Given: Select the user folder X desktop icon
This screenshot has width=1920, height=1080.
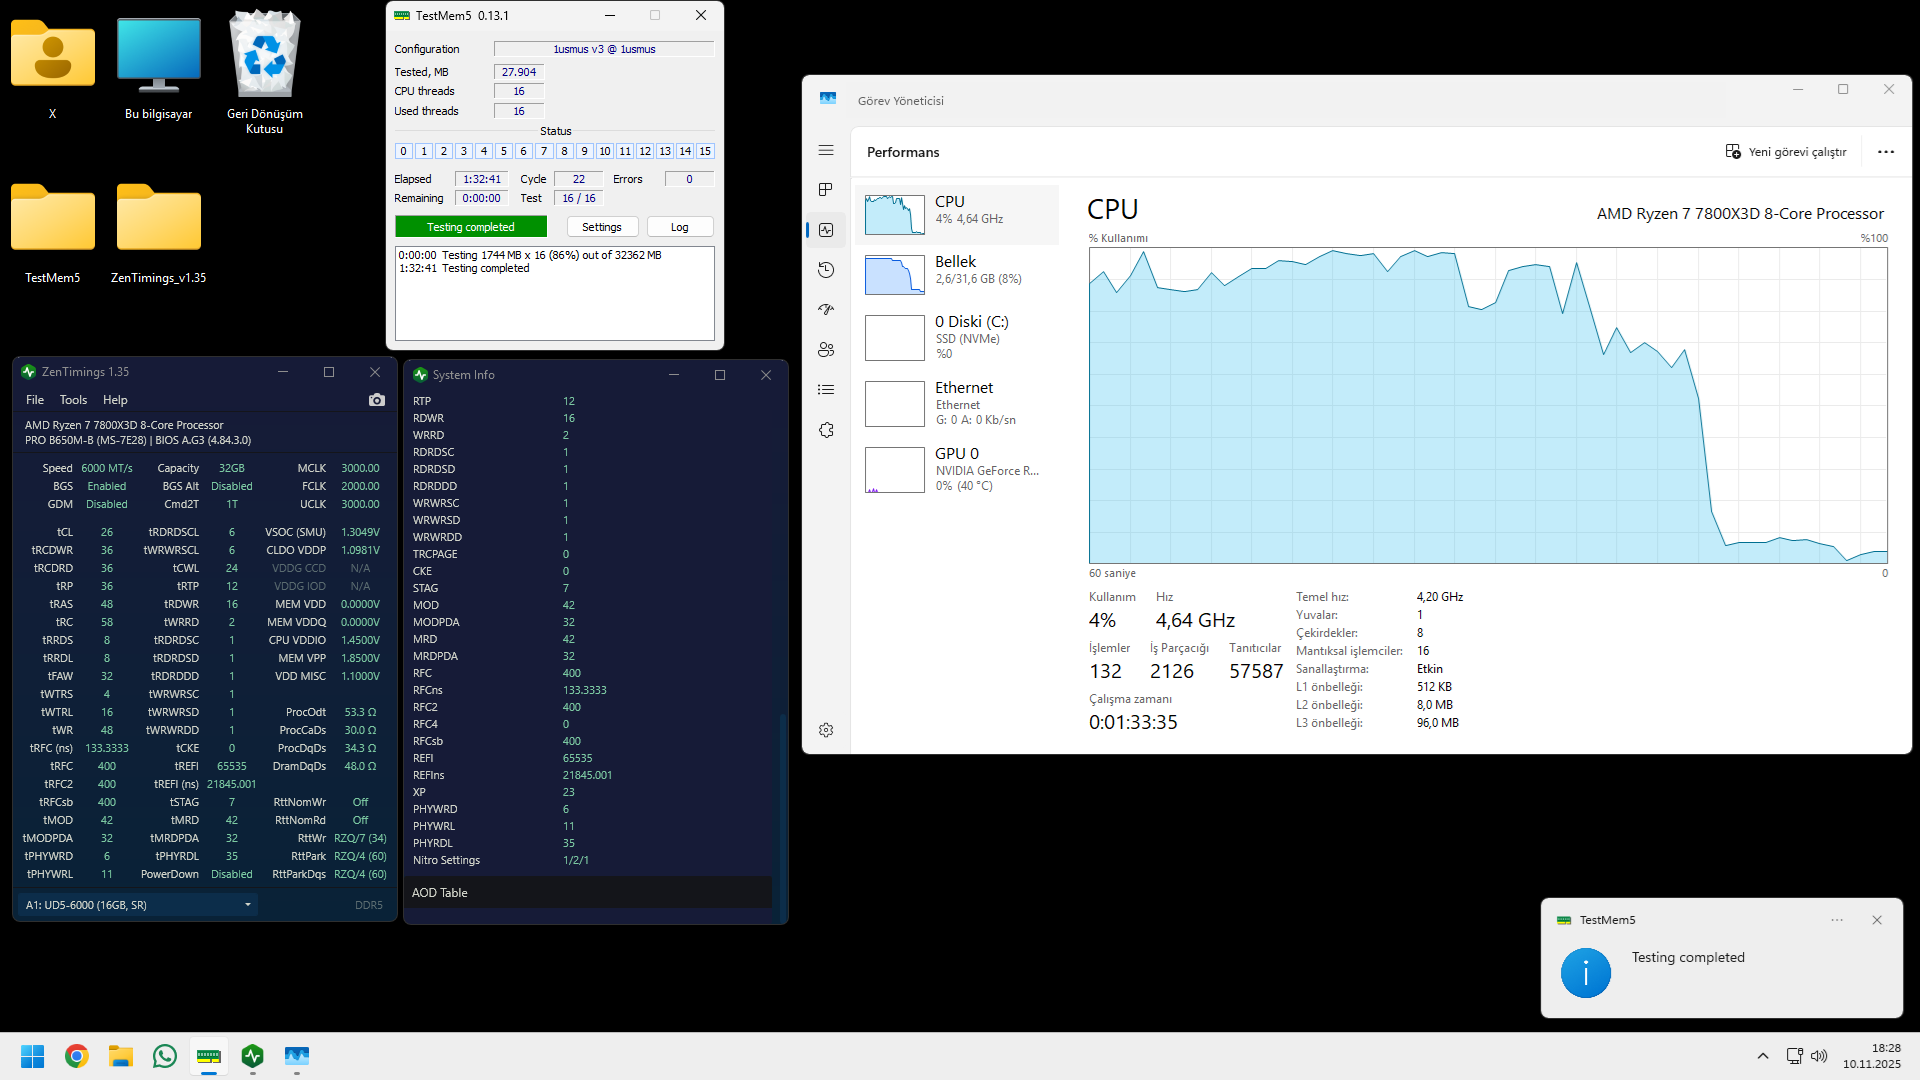Looking at the screenshot, I should pyautogui.click(x=53, y=68).
